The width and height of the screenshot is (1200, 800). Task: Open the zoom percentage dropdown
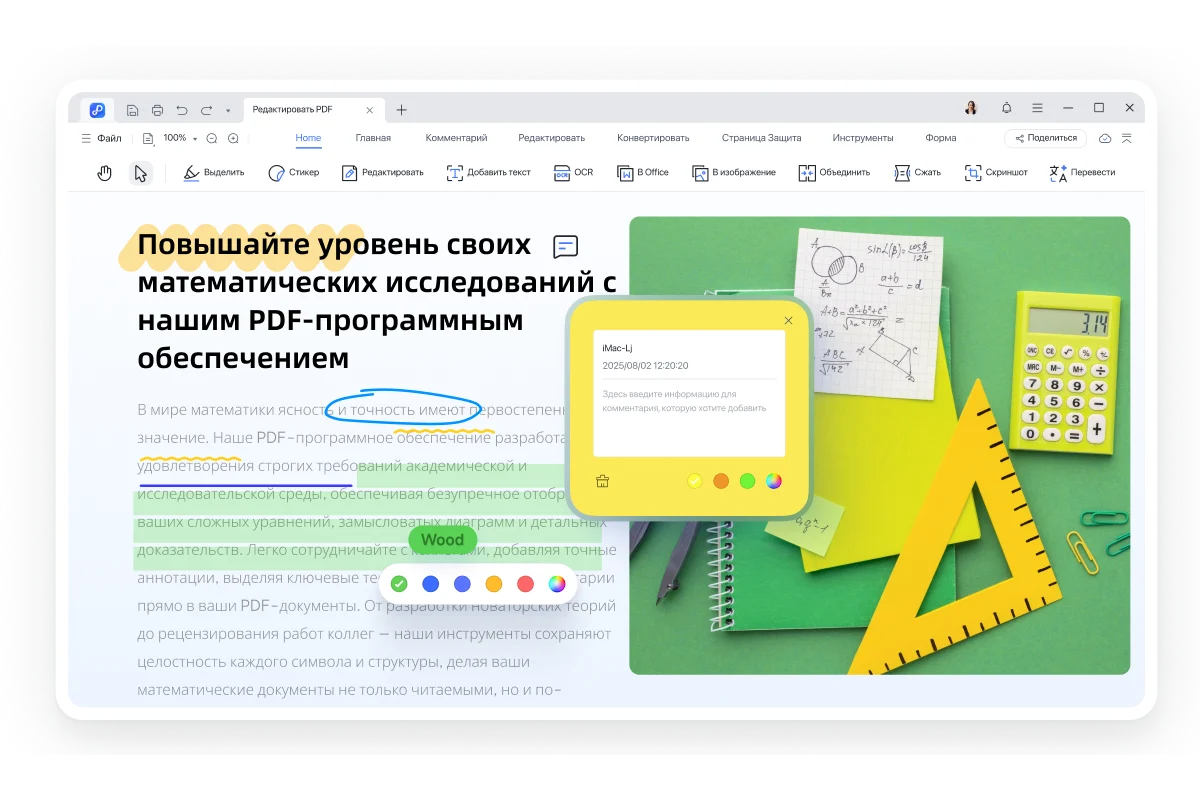pos(176,138)
